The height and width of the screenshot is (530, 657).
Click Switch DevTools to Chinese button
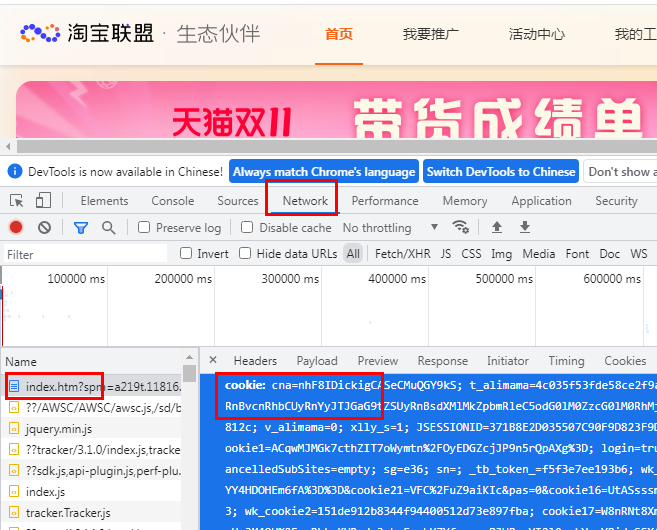pos(501,171)
